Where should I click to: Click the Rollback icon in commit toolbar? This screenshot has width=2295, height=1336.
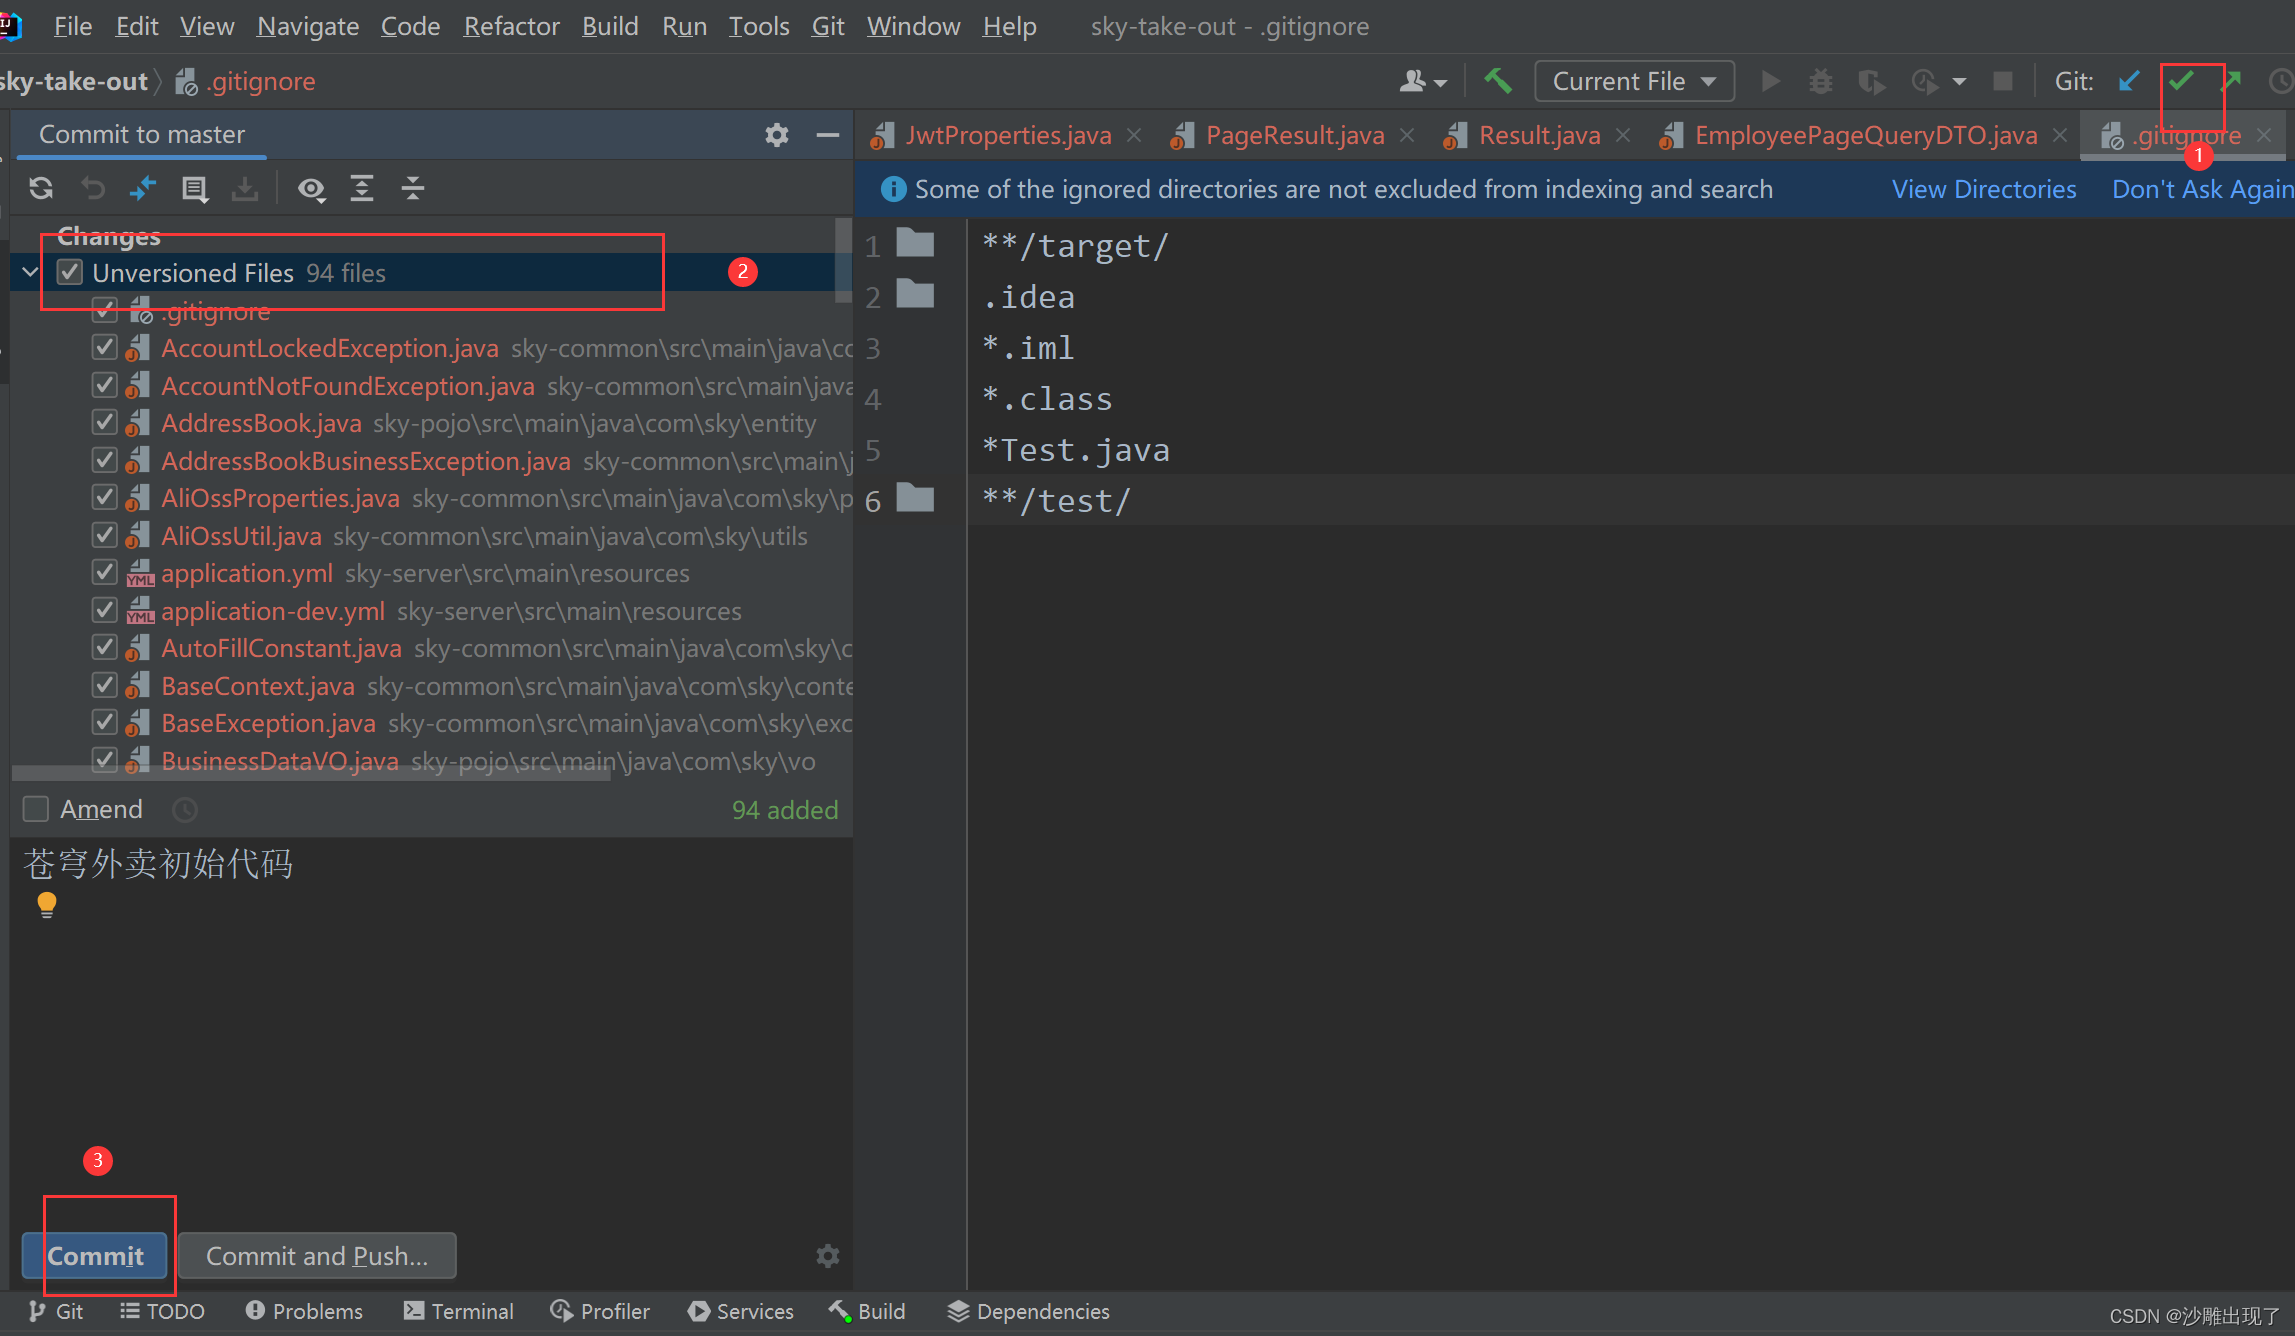92,188
